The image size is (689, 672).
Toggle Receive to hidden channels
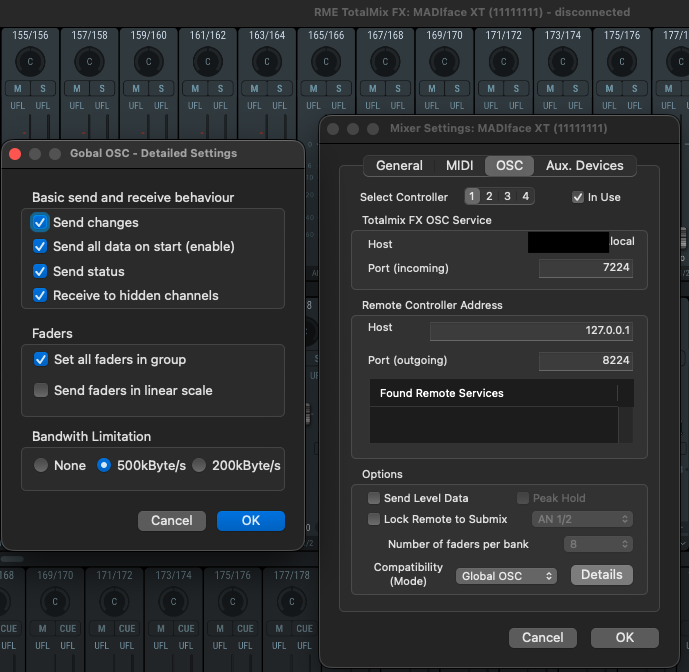click(x=40, y=295)
